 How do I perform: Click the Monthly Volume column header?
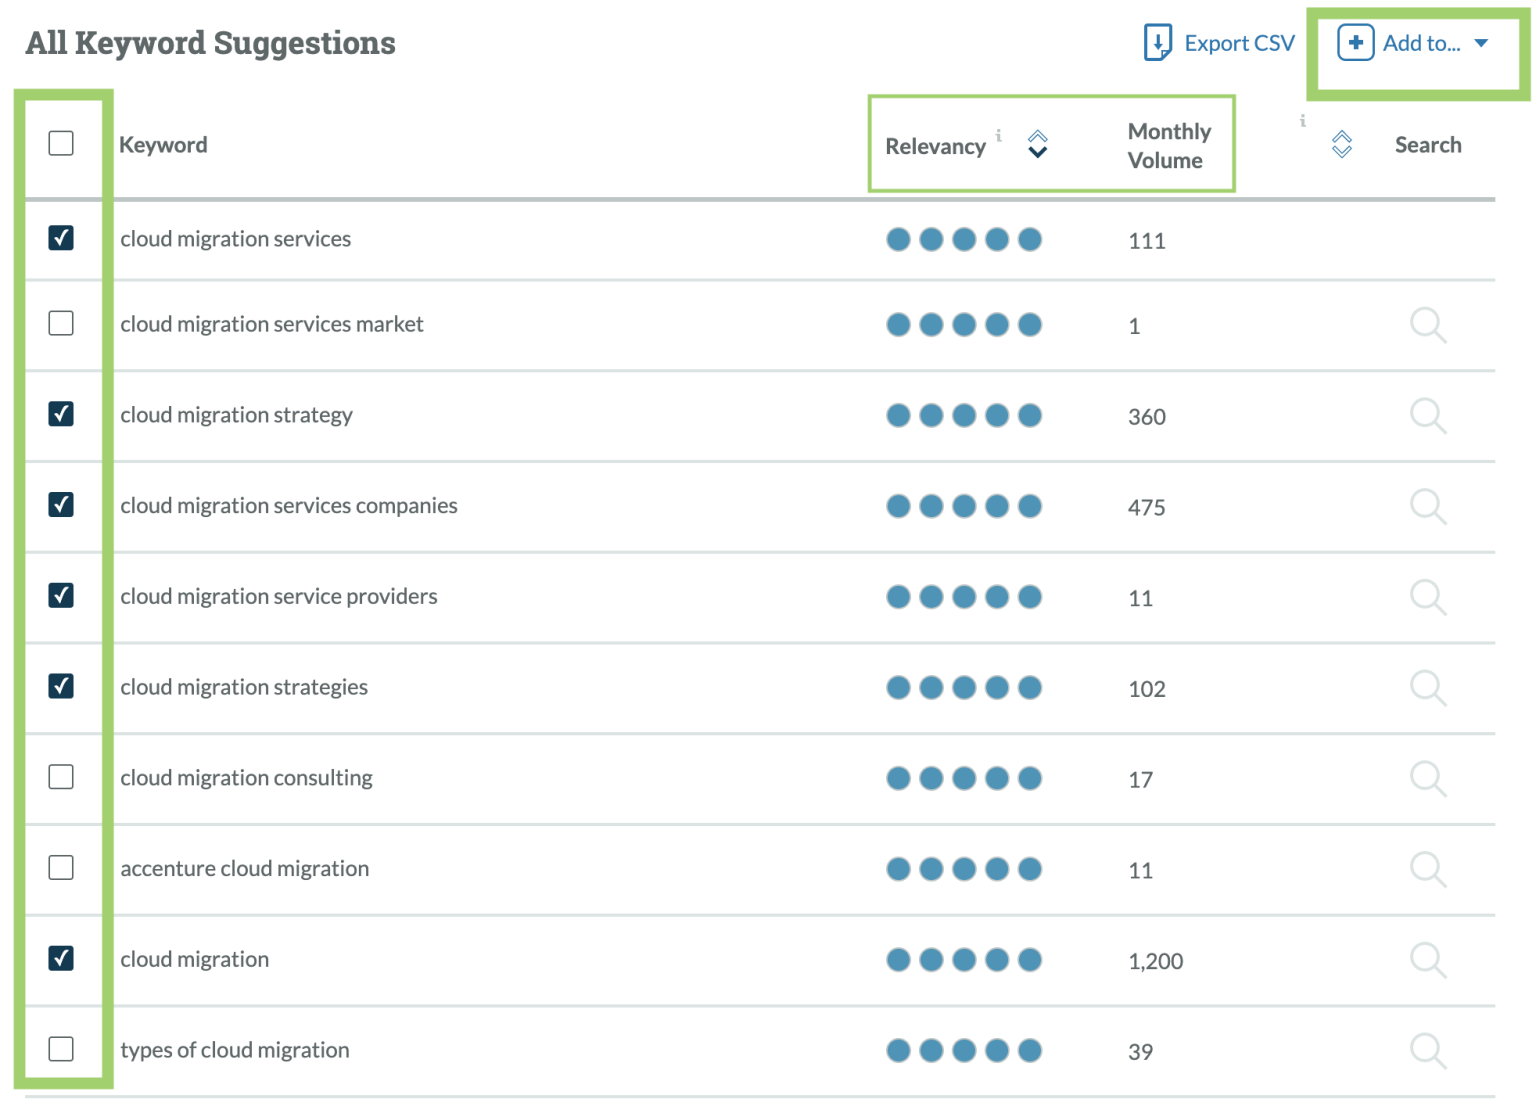[x=1169, y=146]
